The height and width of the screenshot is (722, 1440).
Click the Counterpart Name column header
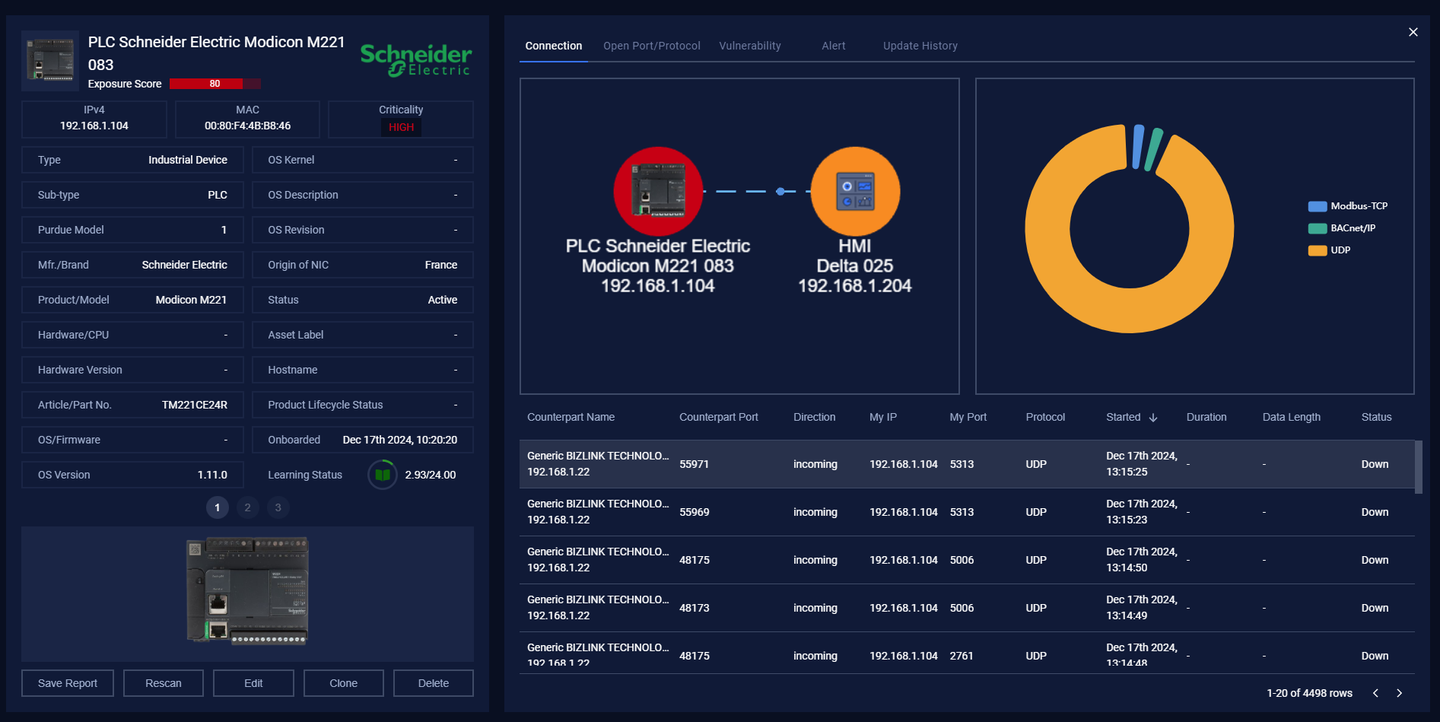click(x=571, y=418)
